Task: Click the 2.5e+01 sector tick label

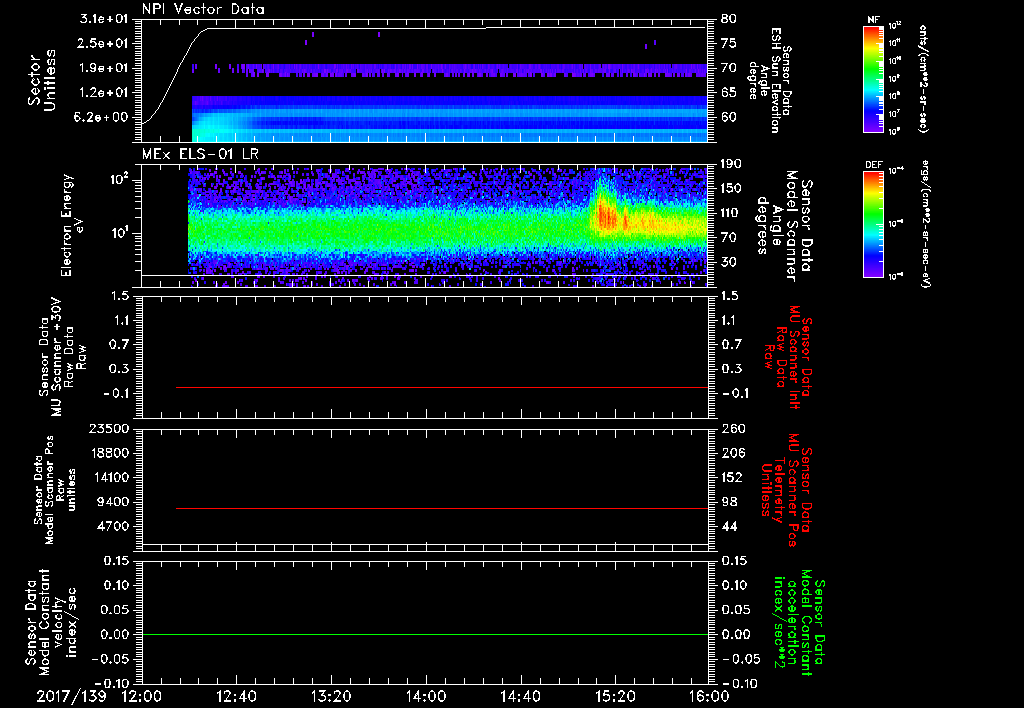Action: (104, 43)
